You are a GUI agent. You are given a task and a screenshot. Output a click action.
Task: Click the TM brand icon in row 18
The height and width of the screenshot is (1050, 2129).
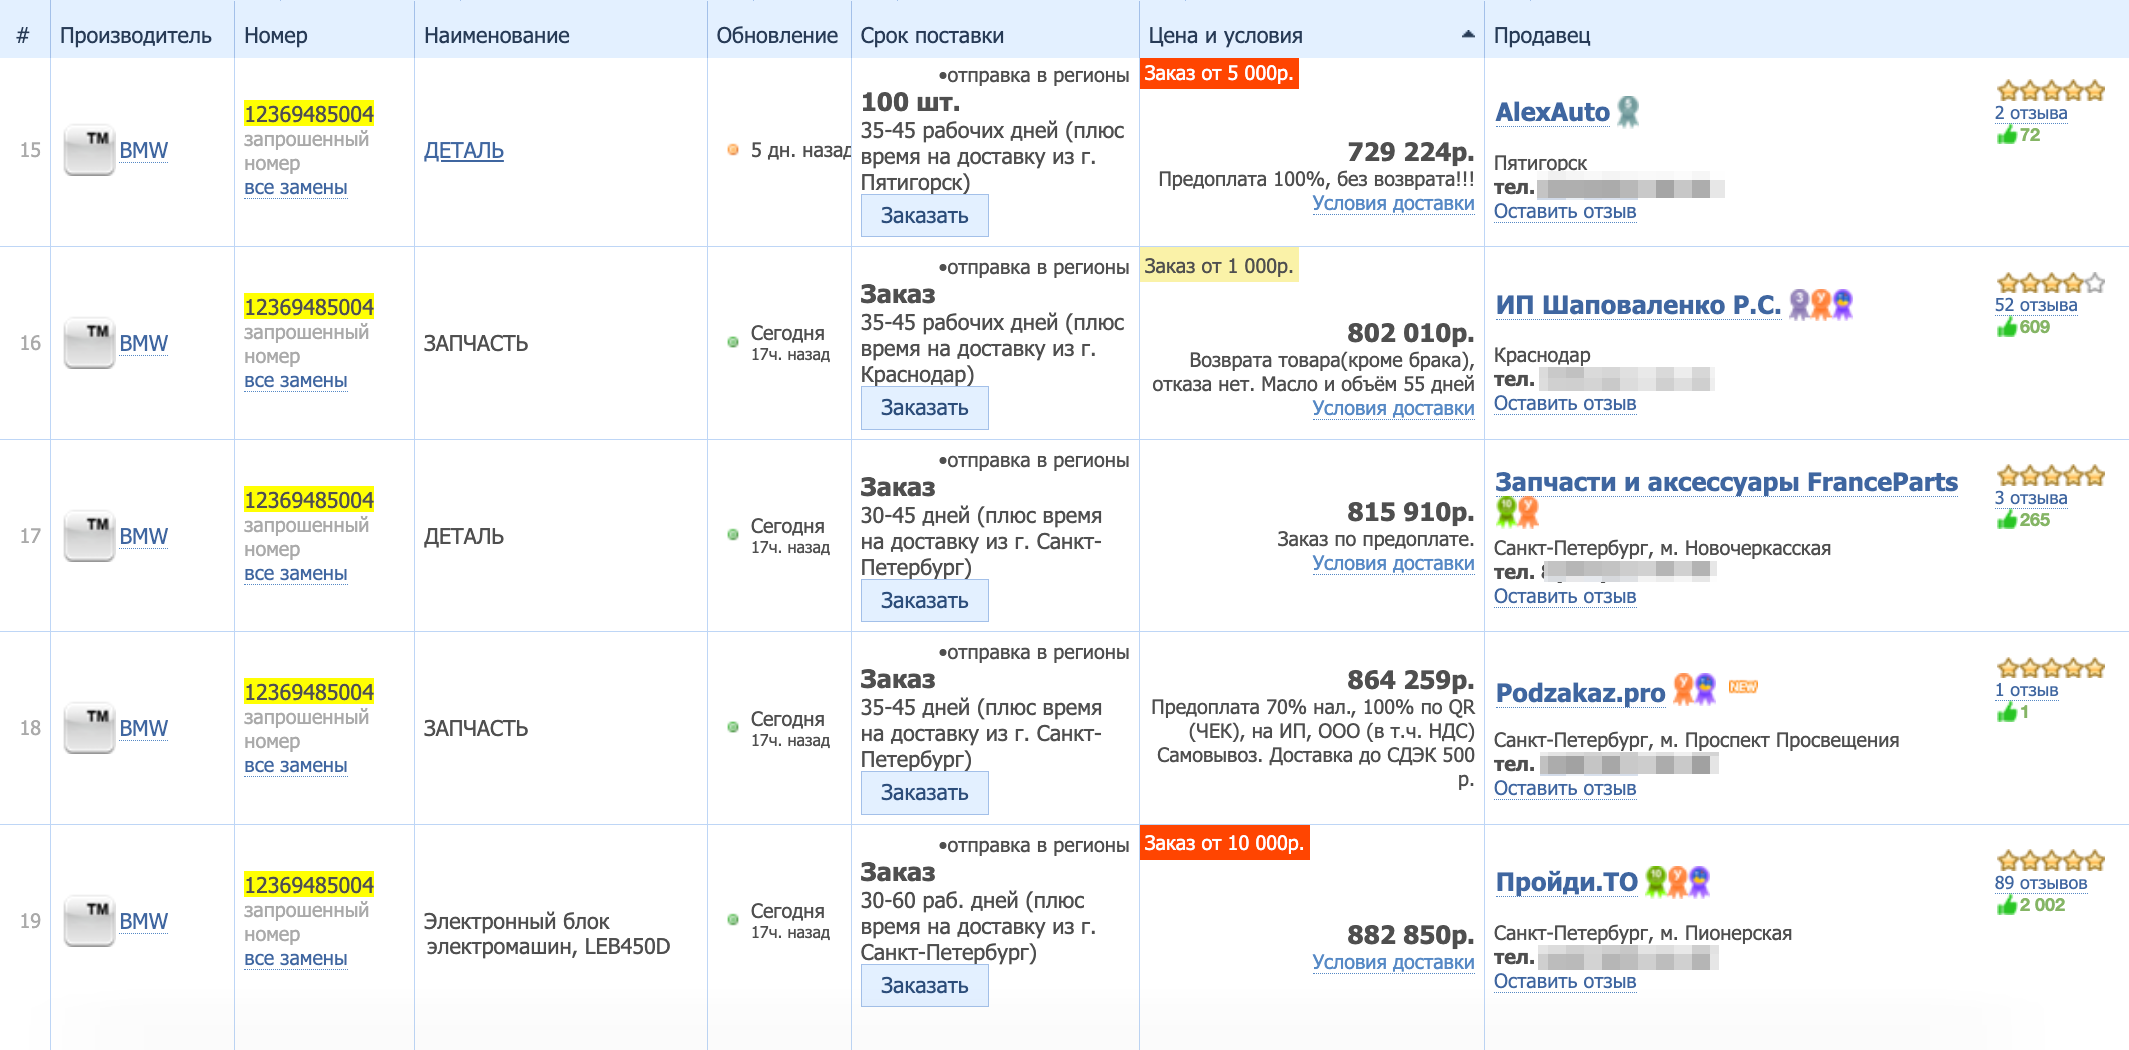point(89,729)
